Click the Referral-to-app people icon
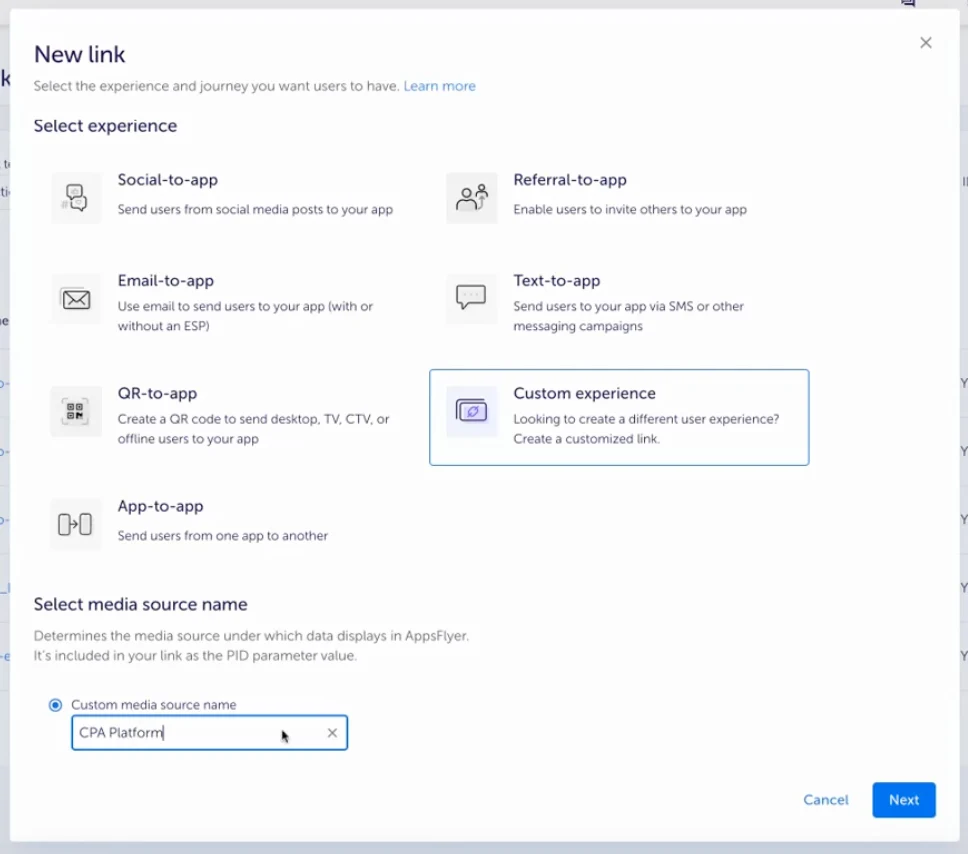Image resolution: width=968 pixels, height=854 pixels. click(x=471, y=197)
